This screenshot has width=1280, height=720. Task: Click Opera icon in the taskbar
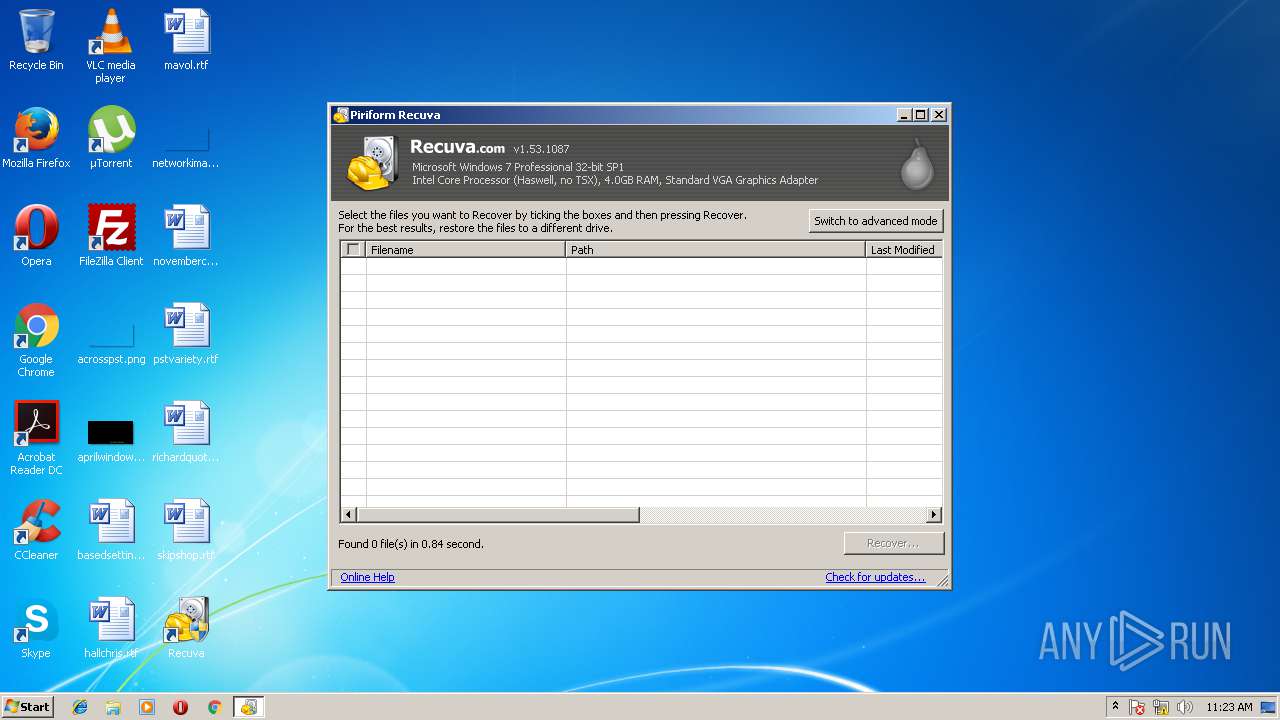point(181,707)
